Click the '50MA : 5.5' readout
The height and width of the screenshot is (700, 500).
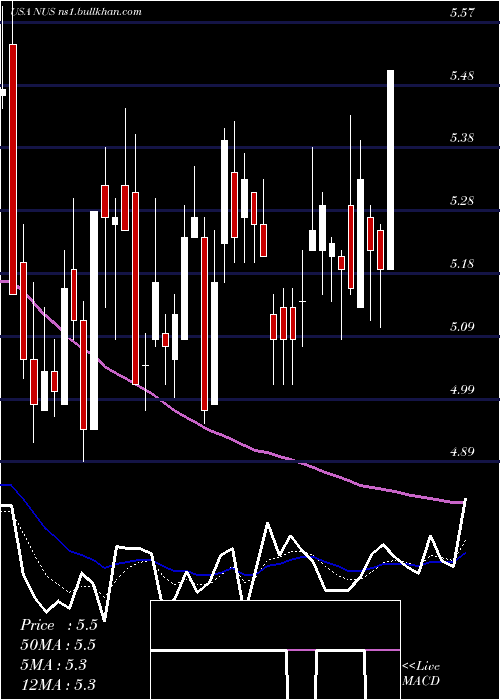[58, 645]
